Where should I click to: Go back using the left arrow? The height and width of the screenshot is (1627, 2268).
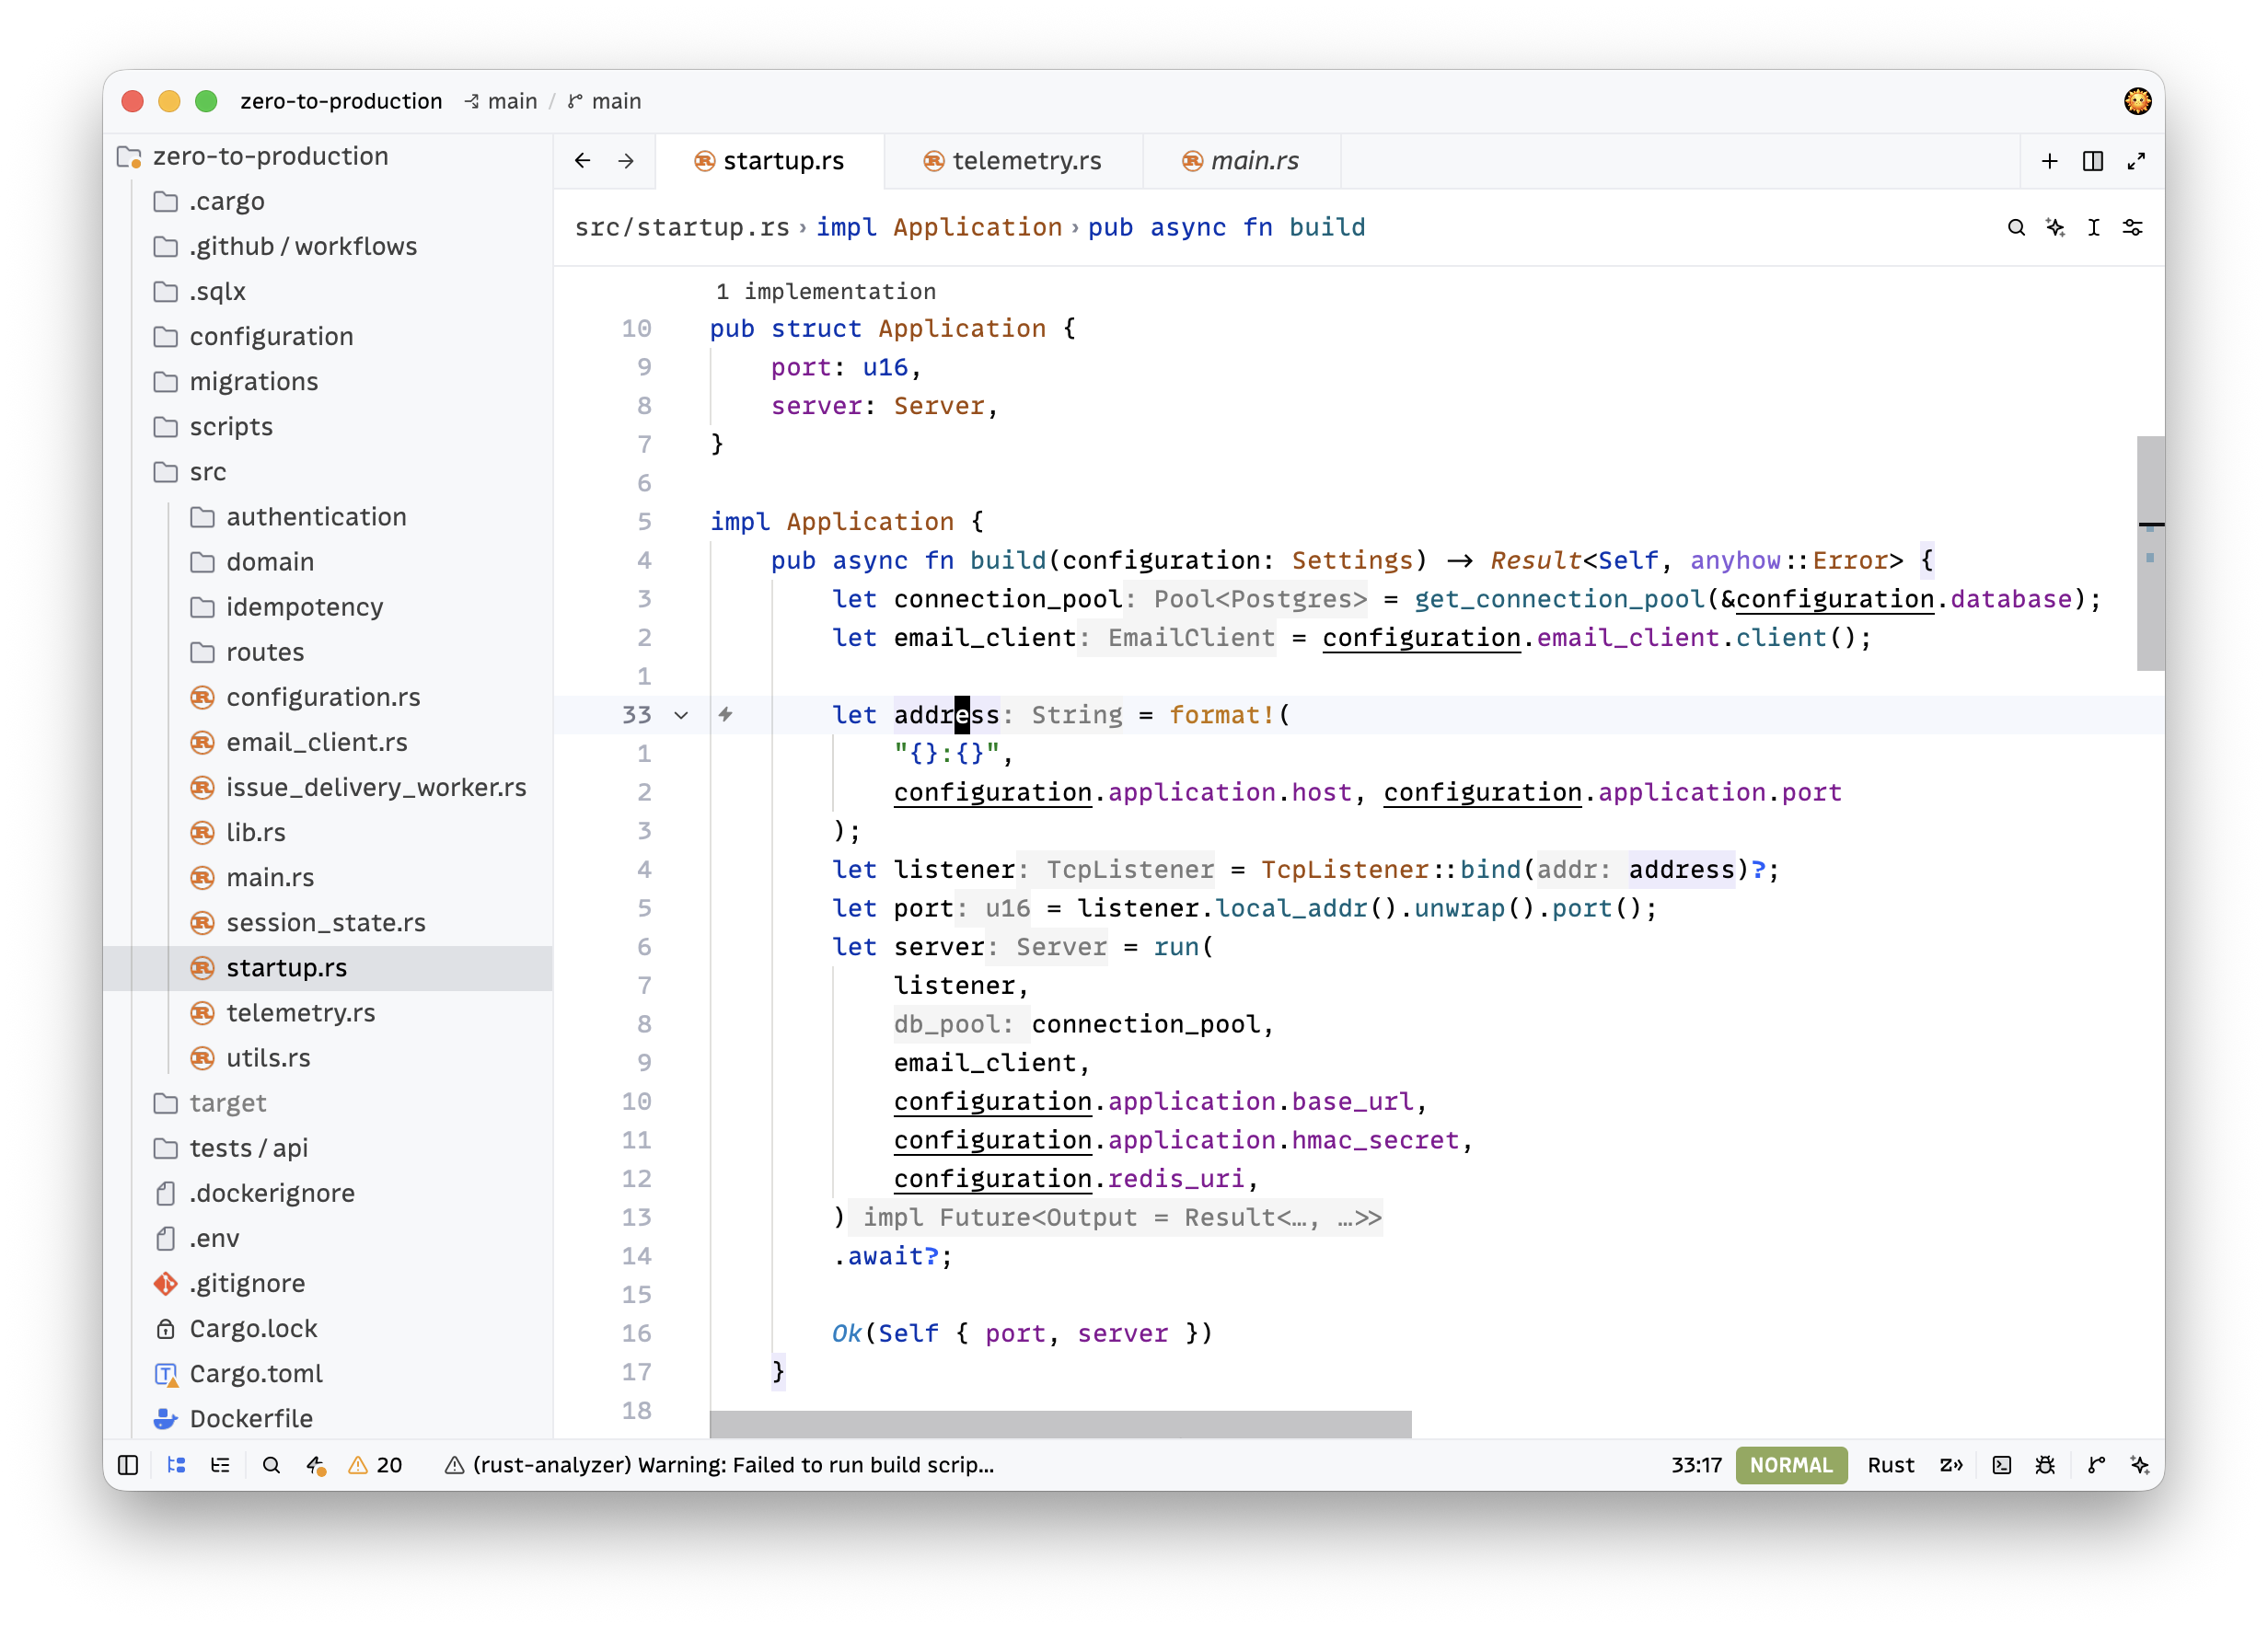point(583,160)
